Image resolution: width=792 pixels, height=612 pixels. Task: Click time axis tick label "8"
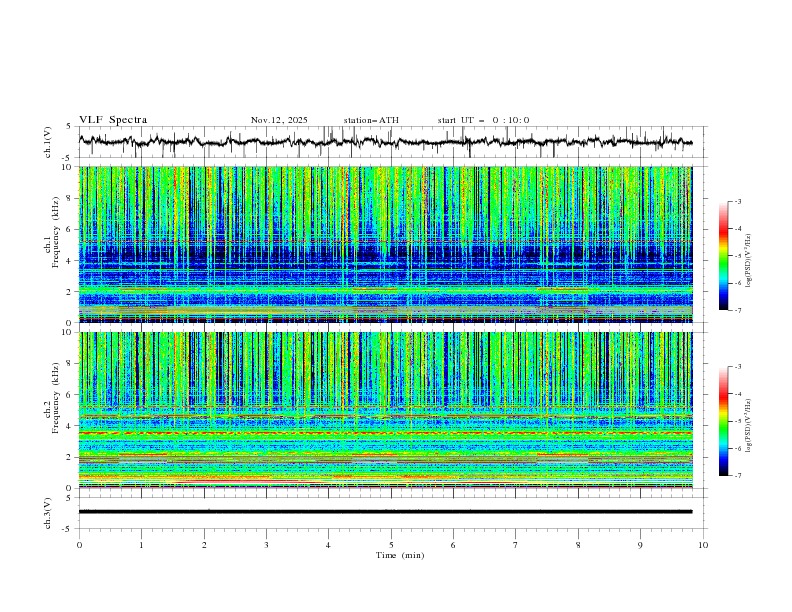[578, 545]
